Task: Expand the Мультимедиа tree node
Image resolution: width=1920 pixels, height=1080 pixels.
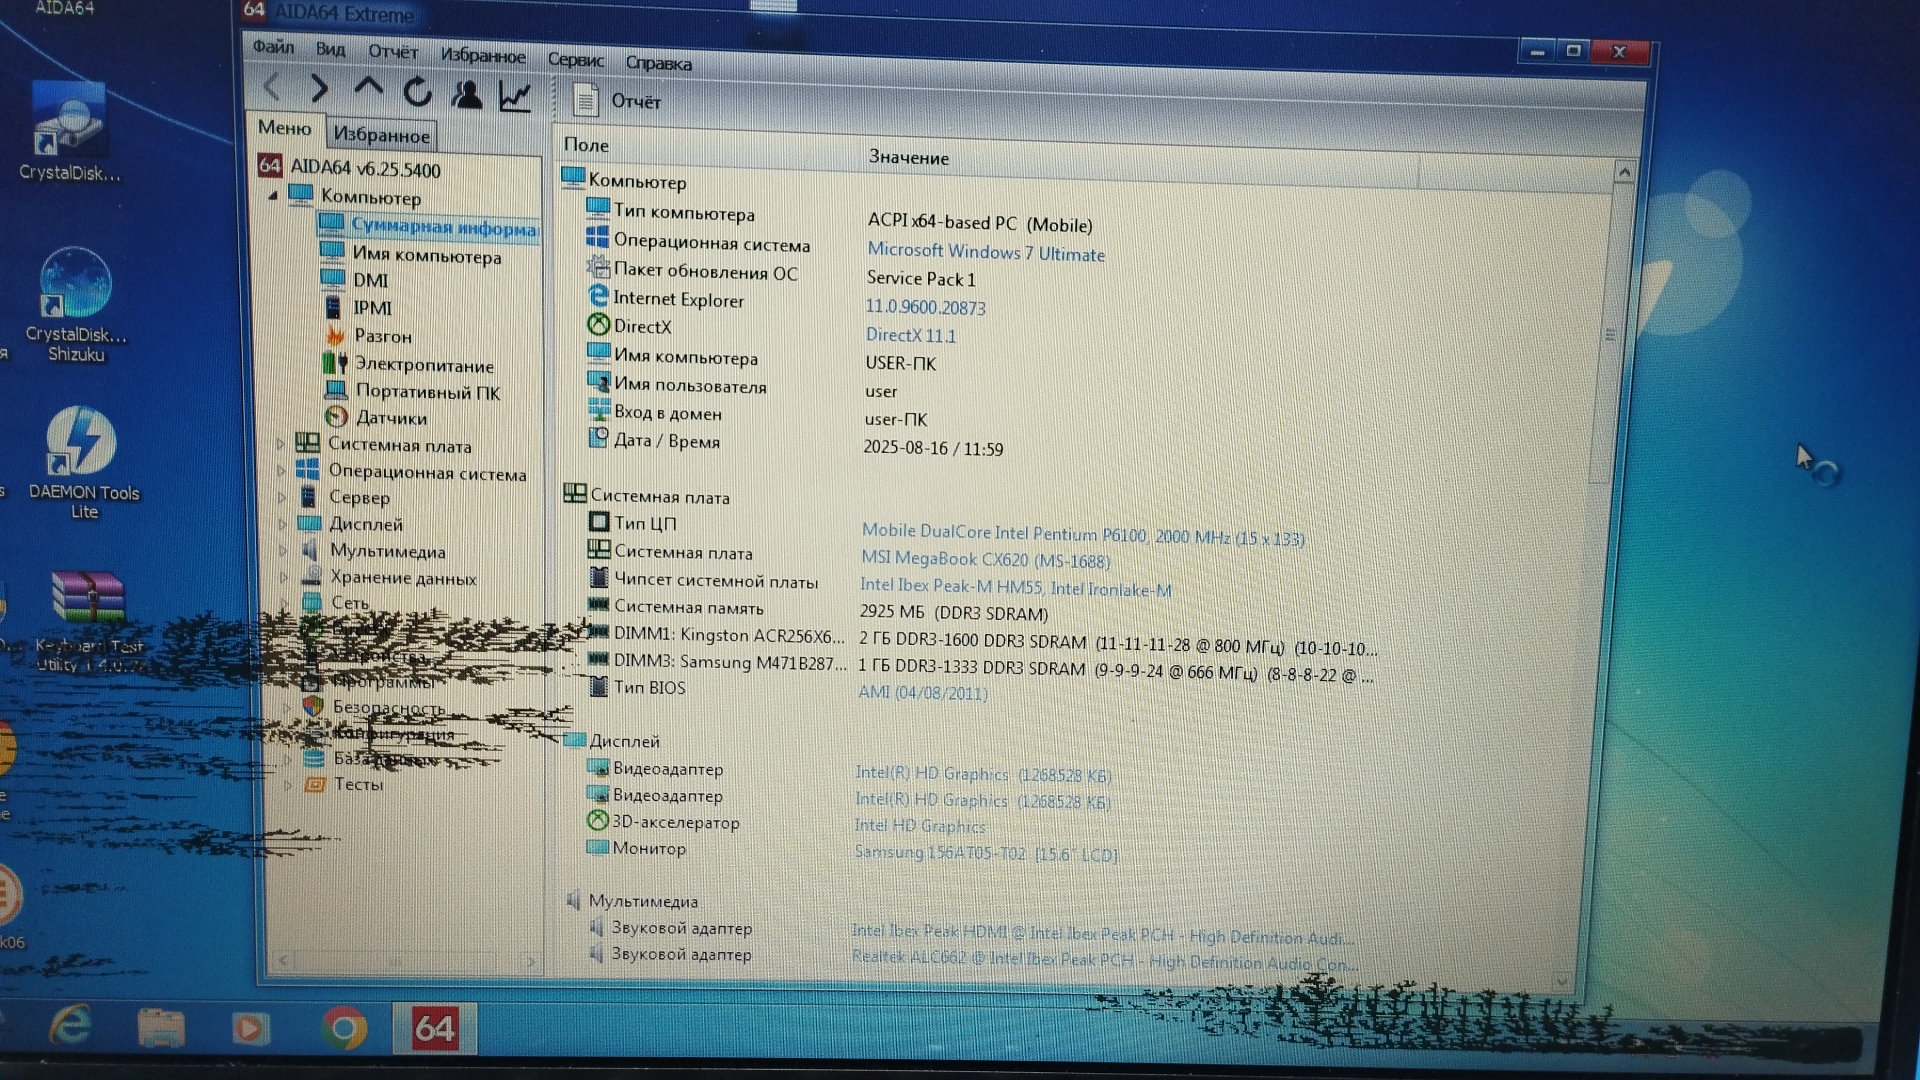Action: (x=283, y=550)
